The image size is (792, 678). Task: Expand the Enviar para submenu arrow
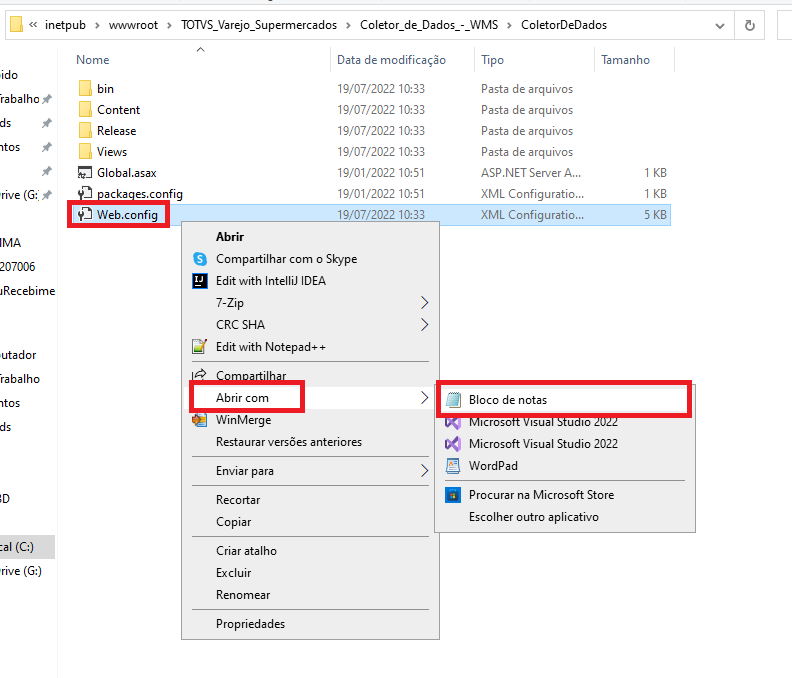pyautogui.click(x=424, y=471)
